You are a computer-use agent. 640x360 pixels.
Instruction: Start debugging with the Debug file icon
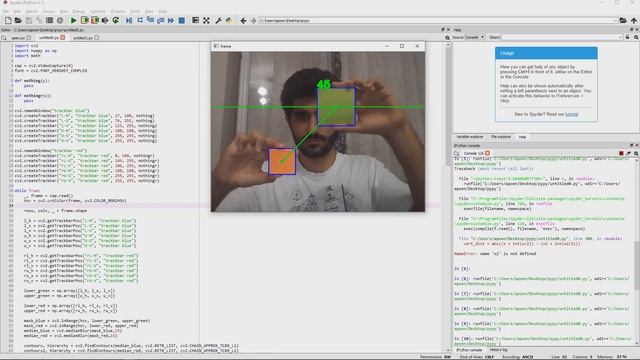pos(129,20)
